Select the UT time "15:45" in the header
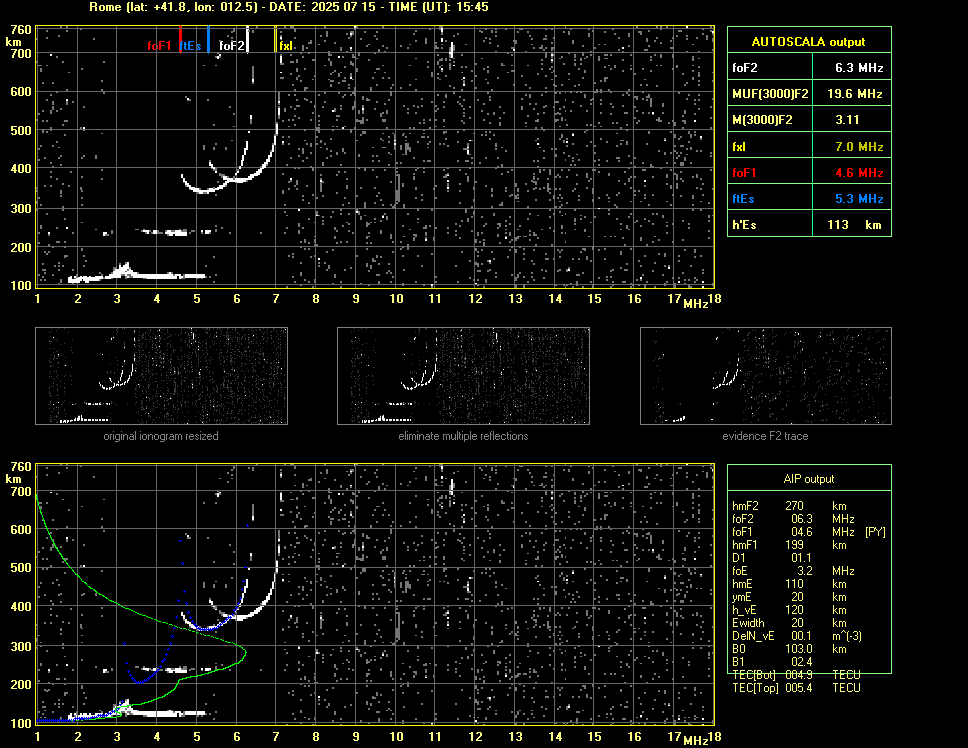Image resolution: width=968 pixels, height=748 pixels. (x=472, y=7)
